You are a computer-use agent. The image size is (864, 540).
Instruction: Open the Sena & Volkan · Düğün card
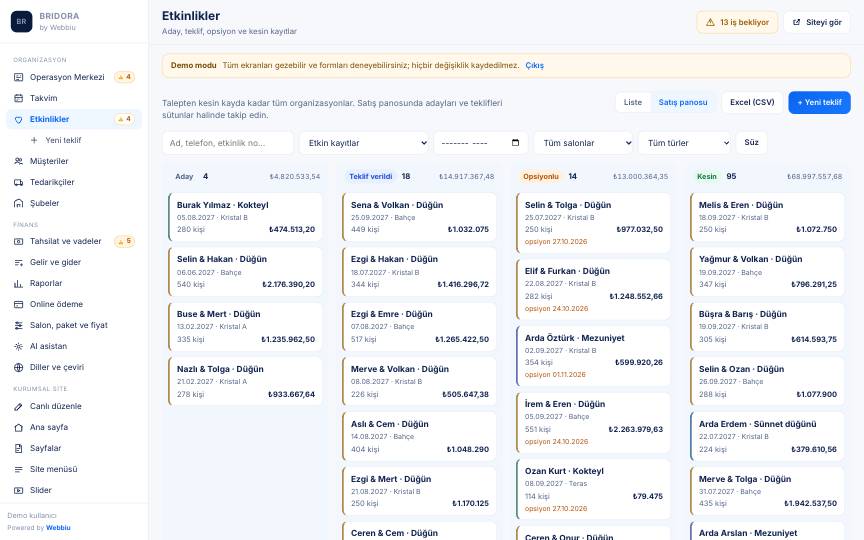(x=419, y=217)
